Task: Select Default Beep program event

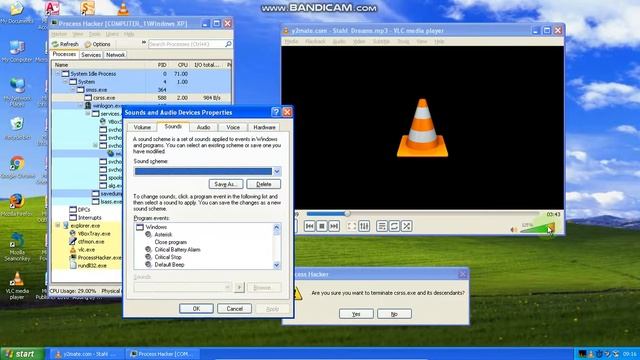Action: (x=169, y=264)
